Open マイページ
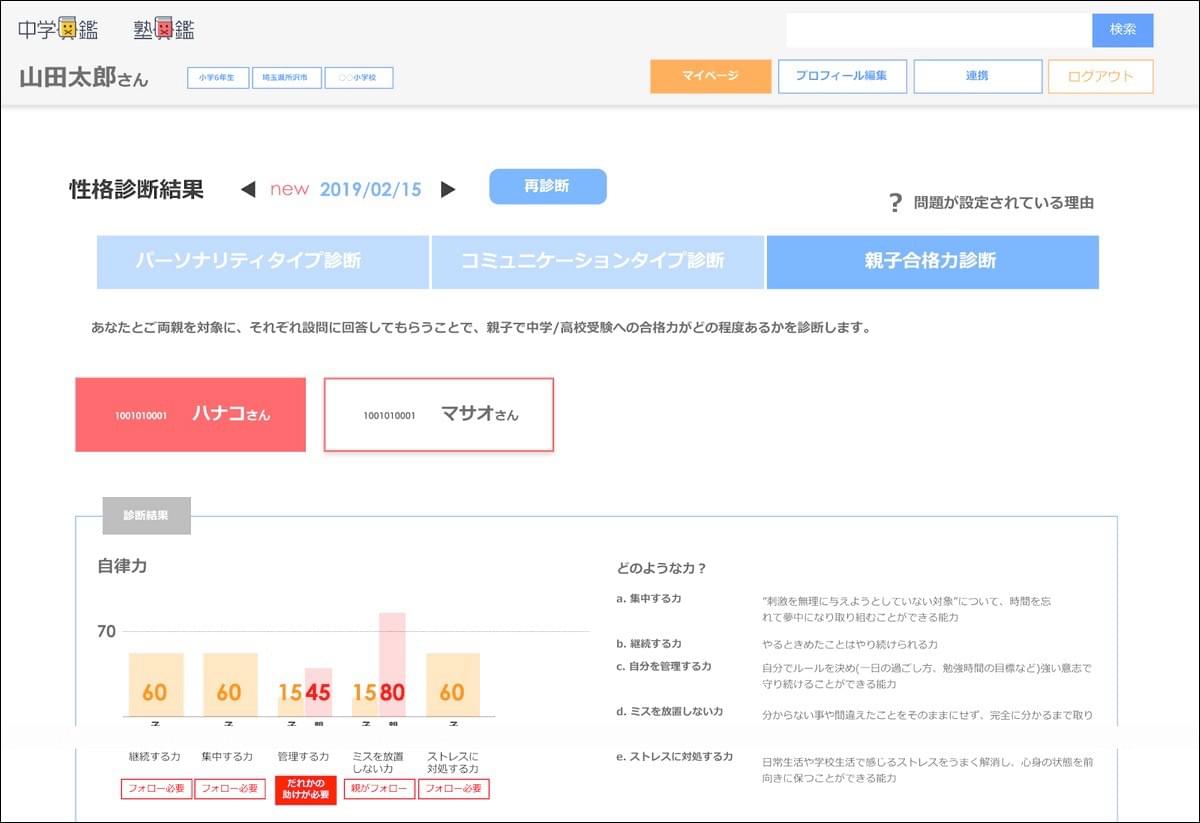Image resolution: width=1200 pixels, height=823 pixels. (710, 77)
